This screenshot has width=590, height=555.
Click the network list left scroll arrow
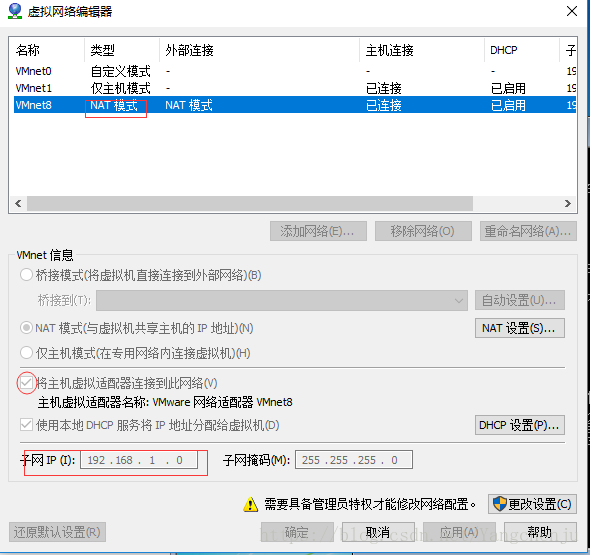click(18, 204)
